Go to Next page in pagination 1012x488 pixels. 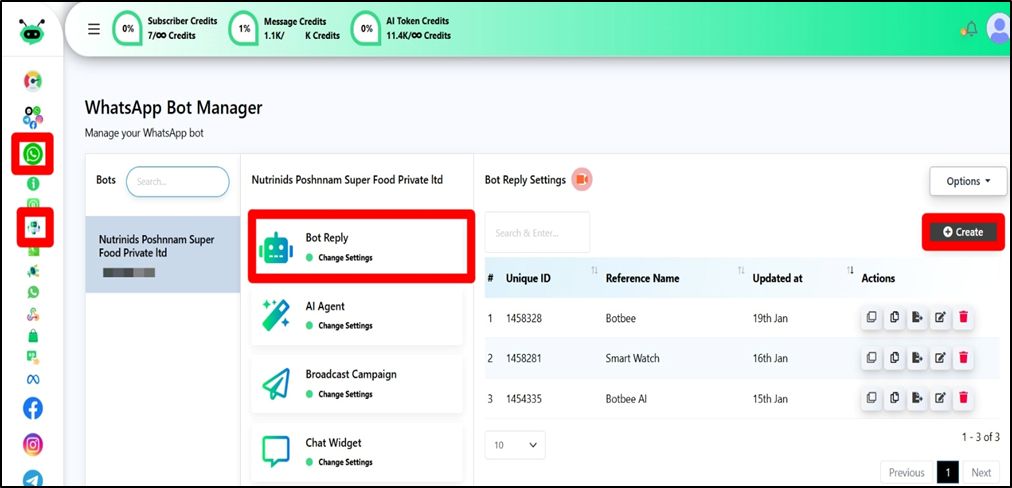tap(980, 473)
